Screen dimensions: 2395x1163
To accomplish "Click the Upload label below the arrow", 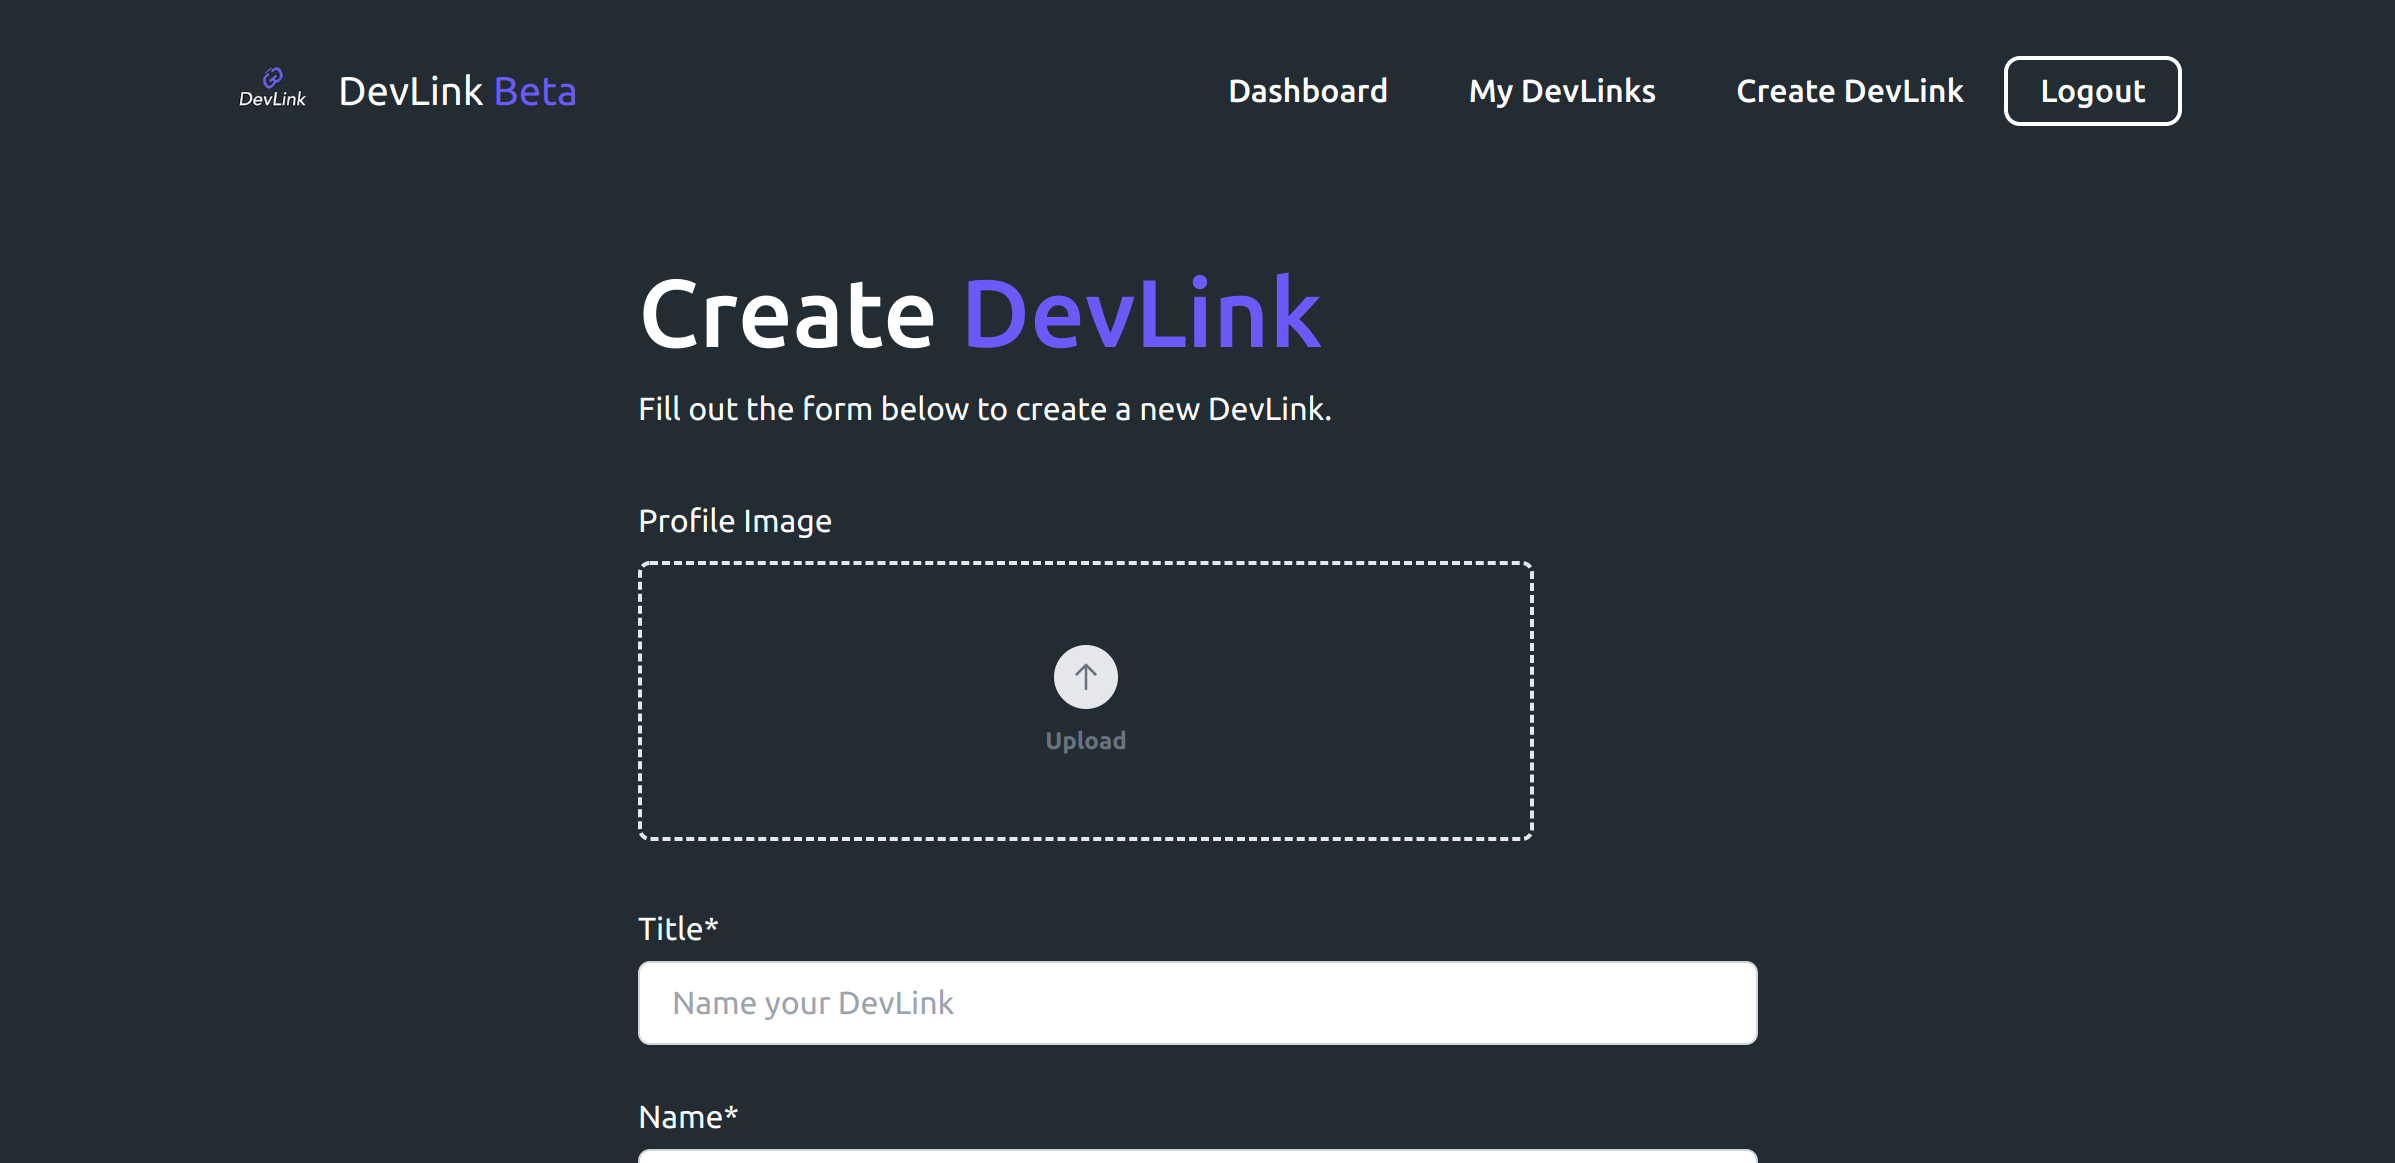I will pyautogui.click(x=1085, y=740).
